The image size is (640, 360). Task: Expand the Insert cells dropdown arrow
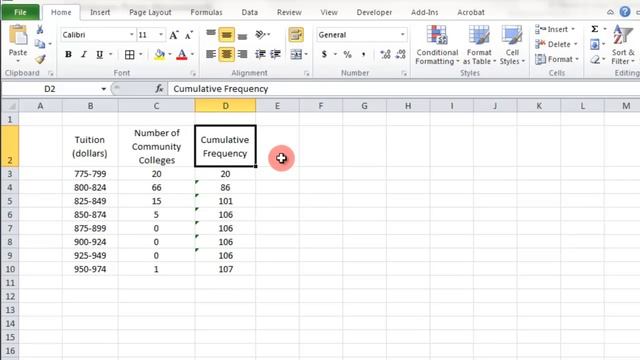(573, 29)
